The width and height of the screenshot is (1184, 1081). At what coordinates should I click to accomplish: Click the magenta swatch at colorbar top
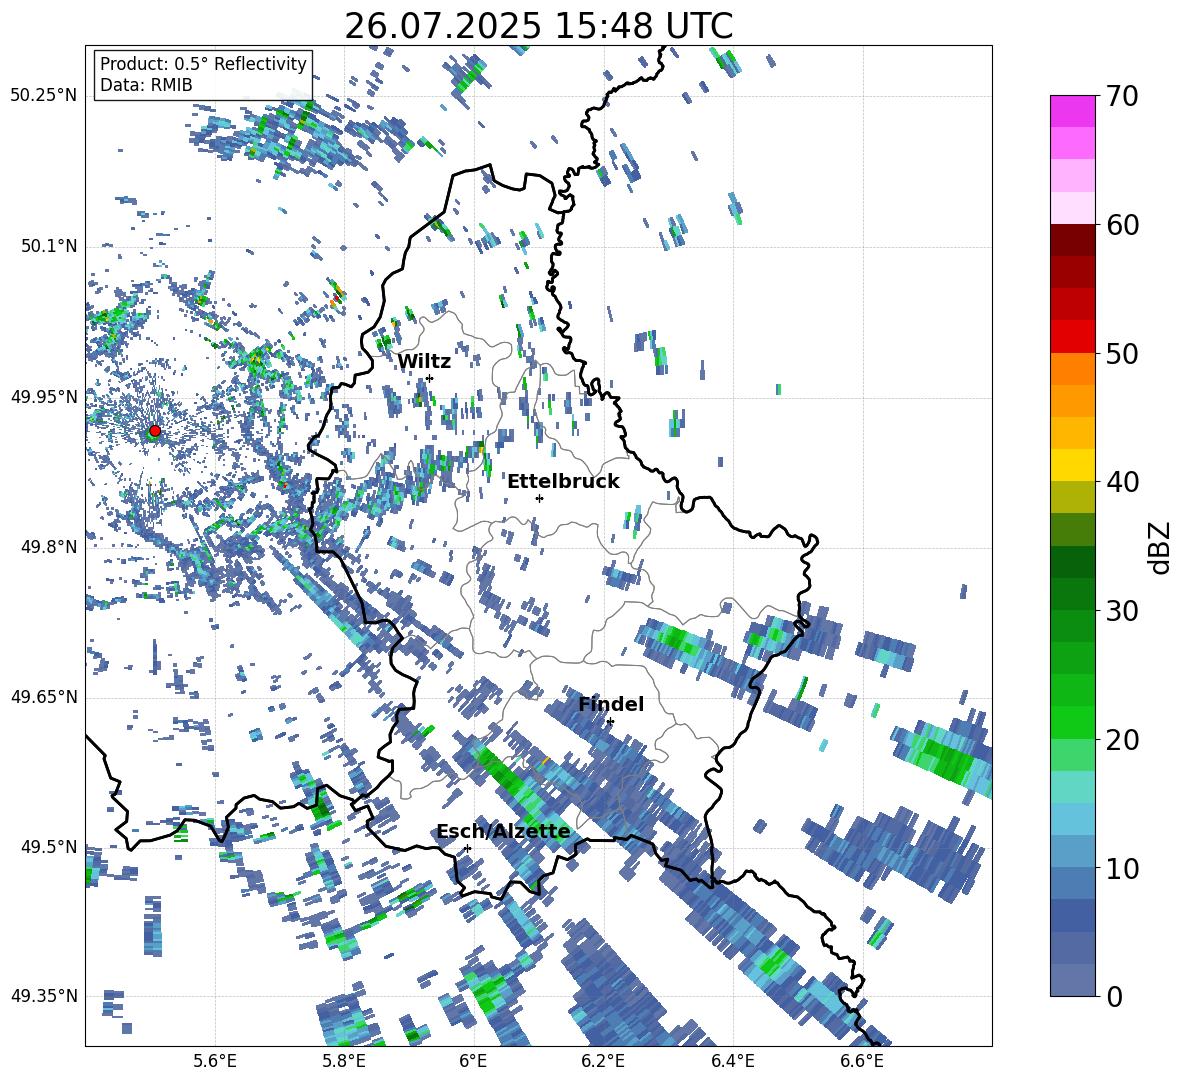(x=1072, y=111)
